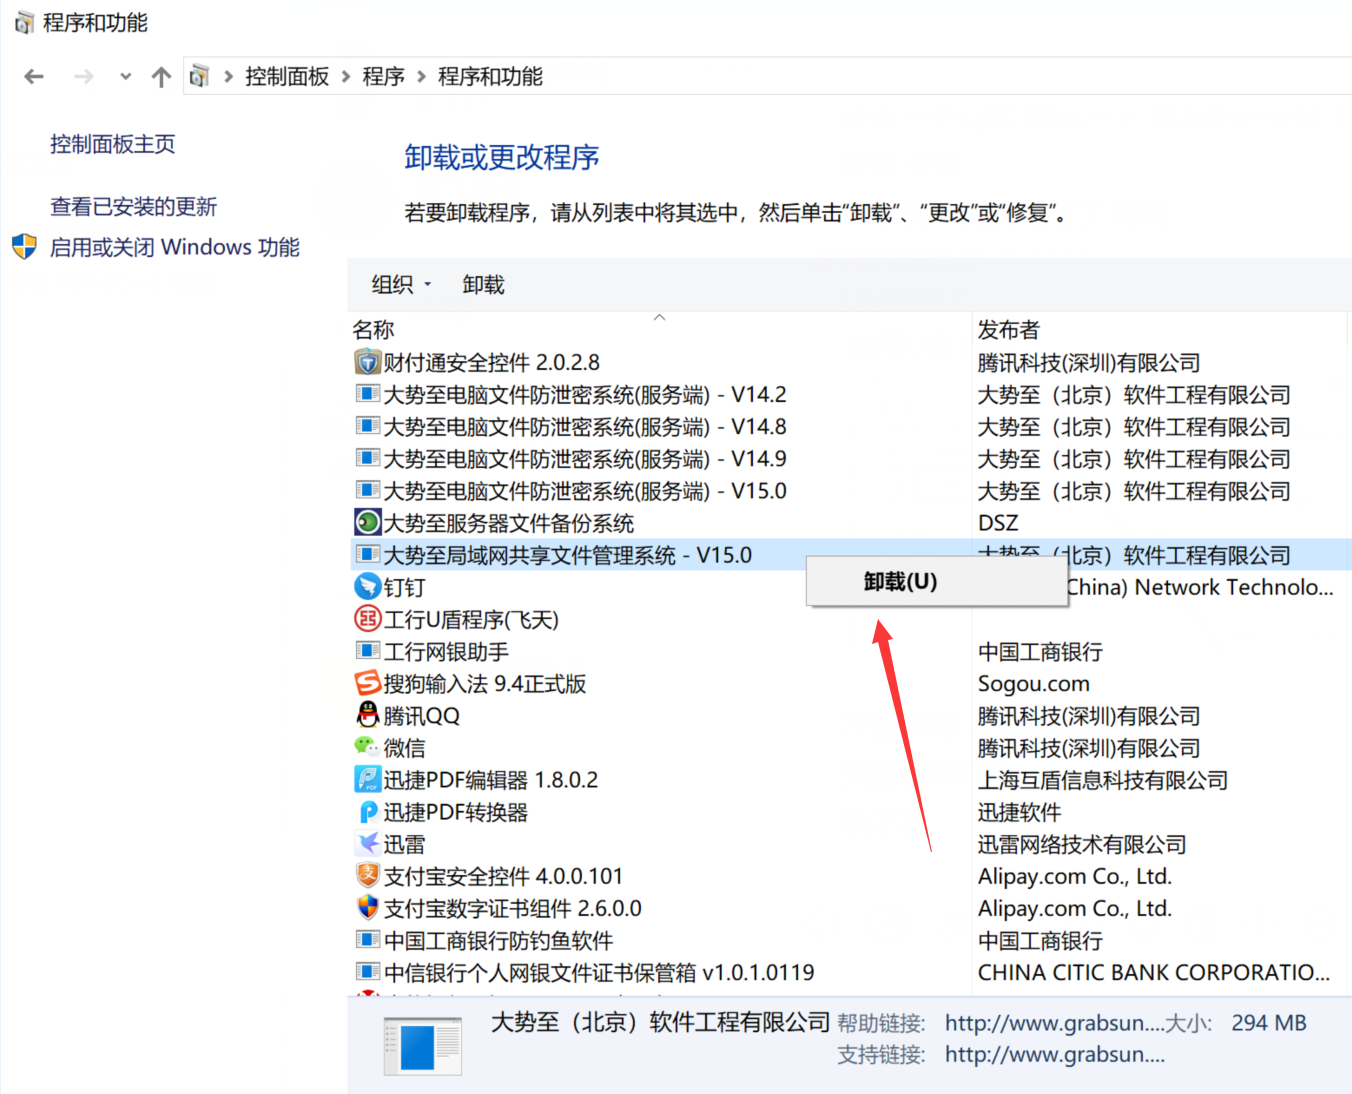Click the green 微信 icon
This screenshot has height=1094, width=1352.
tap(367, 746)
